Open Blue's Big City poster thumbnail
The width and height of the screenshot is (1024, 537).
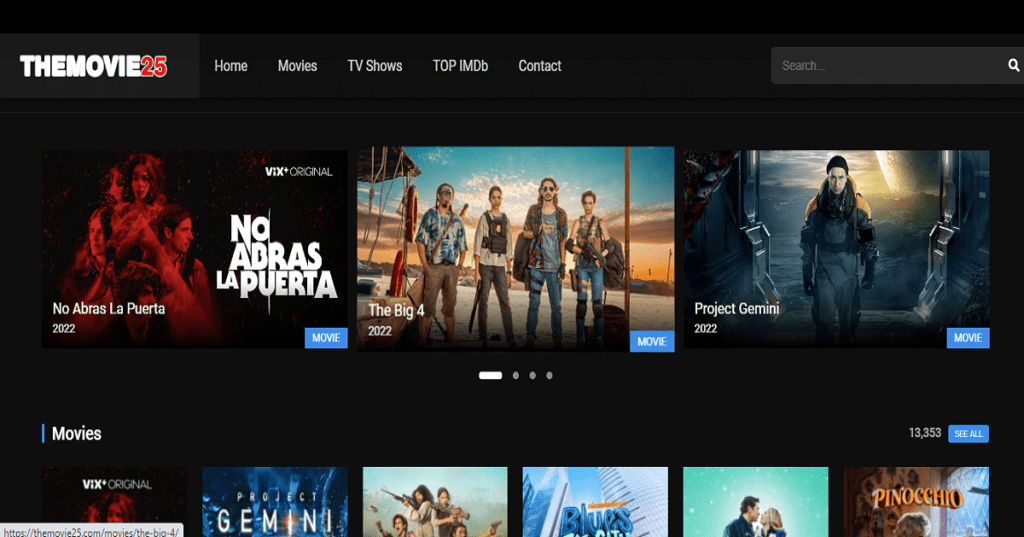pyautogui.click(x=595, y=502)
